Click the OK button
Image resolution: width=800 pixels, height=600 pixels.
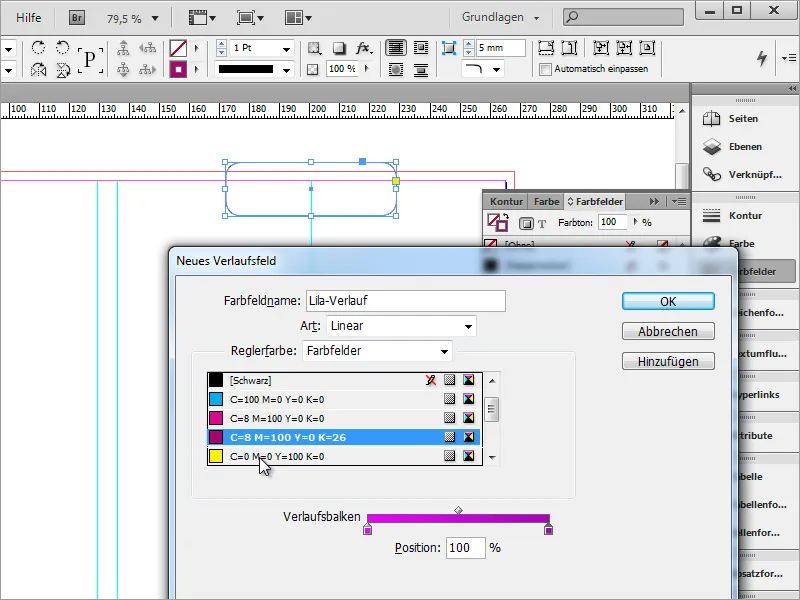pos(668,302)
